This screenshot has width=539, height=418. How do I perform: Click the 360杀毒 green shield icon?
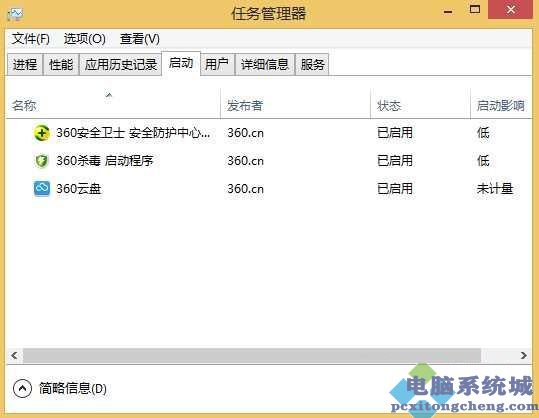[42, 161]
